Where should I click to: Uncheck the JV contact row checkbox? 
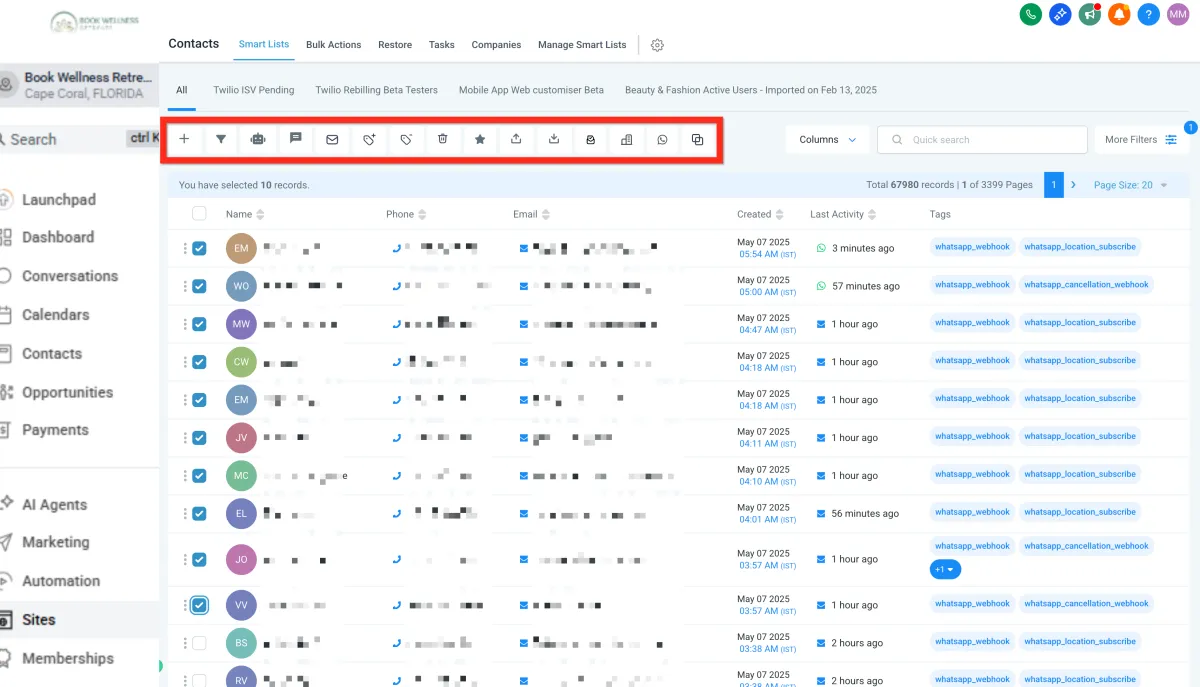(x=199, y=438)
